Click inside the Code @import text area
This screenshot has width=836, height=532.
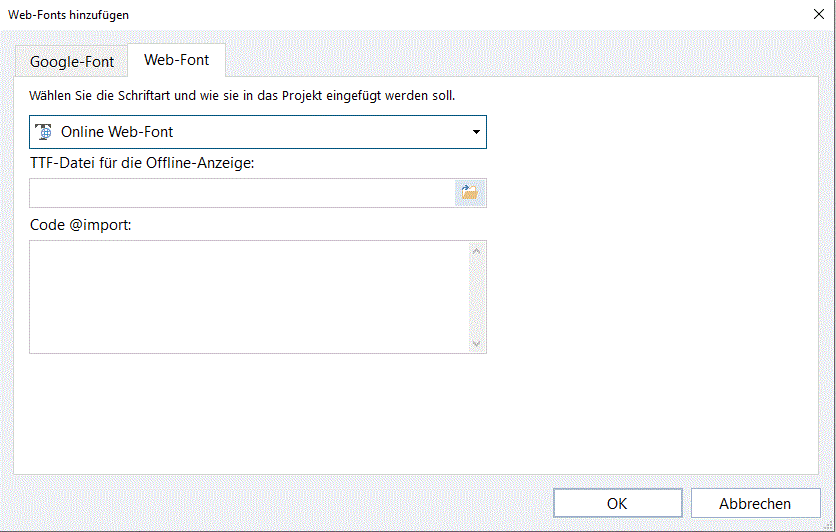[x=248, y=297]
